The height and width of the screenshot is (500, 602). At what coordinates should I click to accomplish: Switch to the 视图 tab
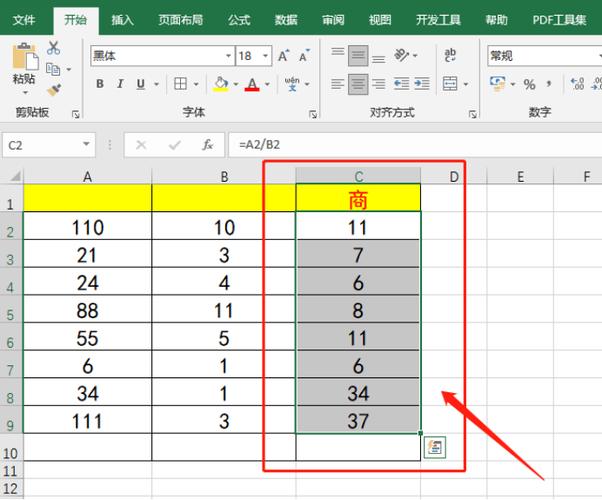380,20
